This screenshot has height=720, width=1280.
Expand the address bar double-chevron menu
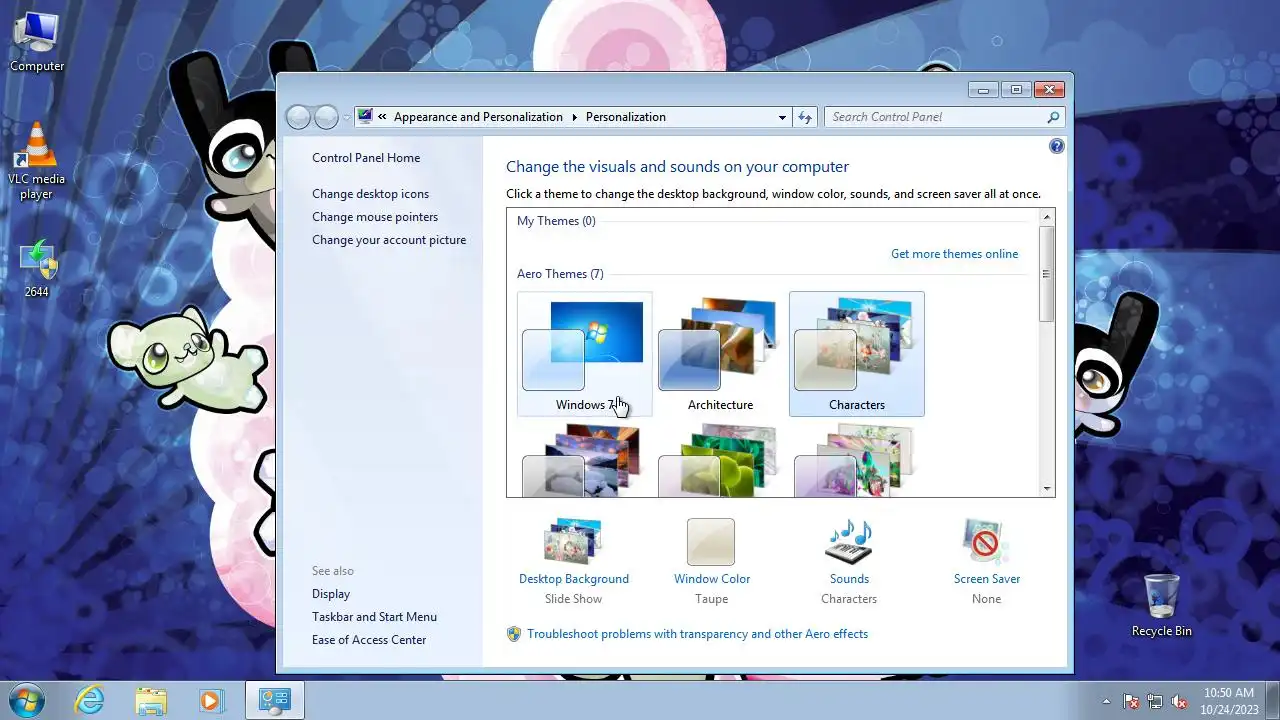(x=382, y=117)
